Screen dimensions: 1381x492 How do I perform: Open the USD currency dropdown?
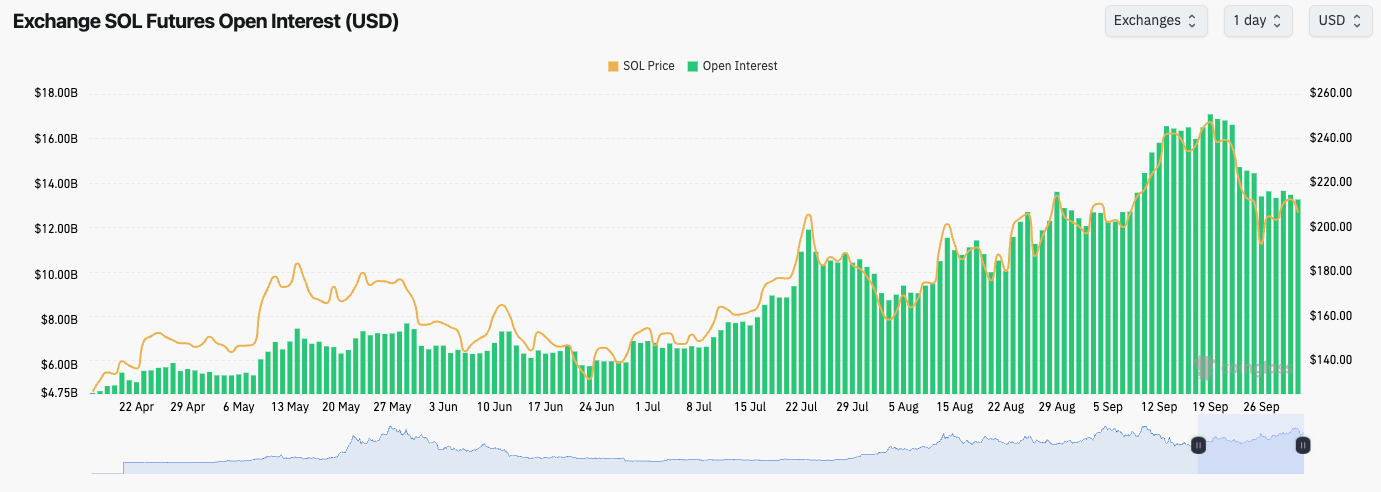(x=1340, y=20)
